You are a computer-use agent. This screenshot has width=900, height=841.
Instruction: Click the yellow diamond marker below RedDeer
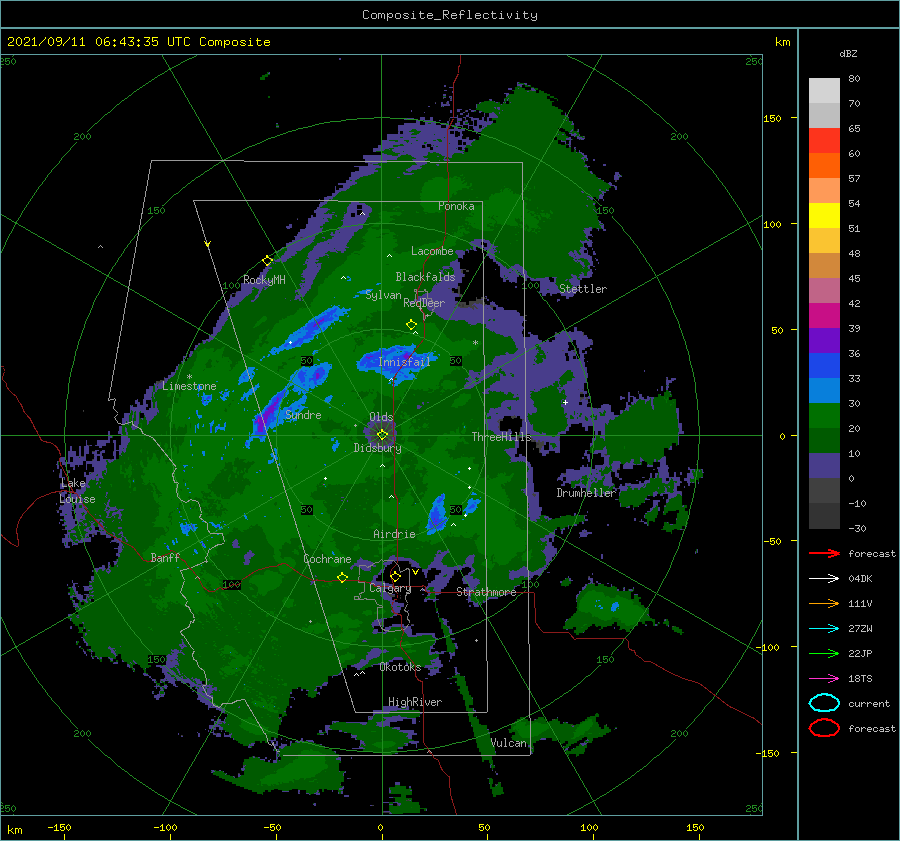click(411, 325)
